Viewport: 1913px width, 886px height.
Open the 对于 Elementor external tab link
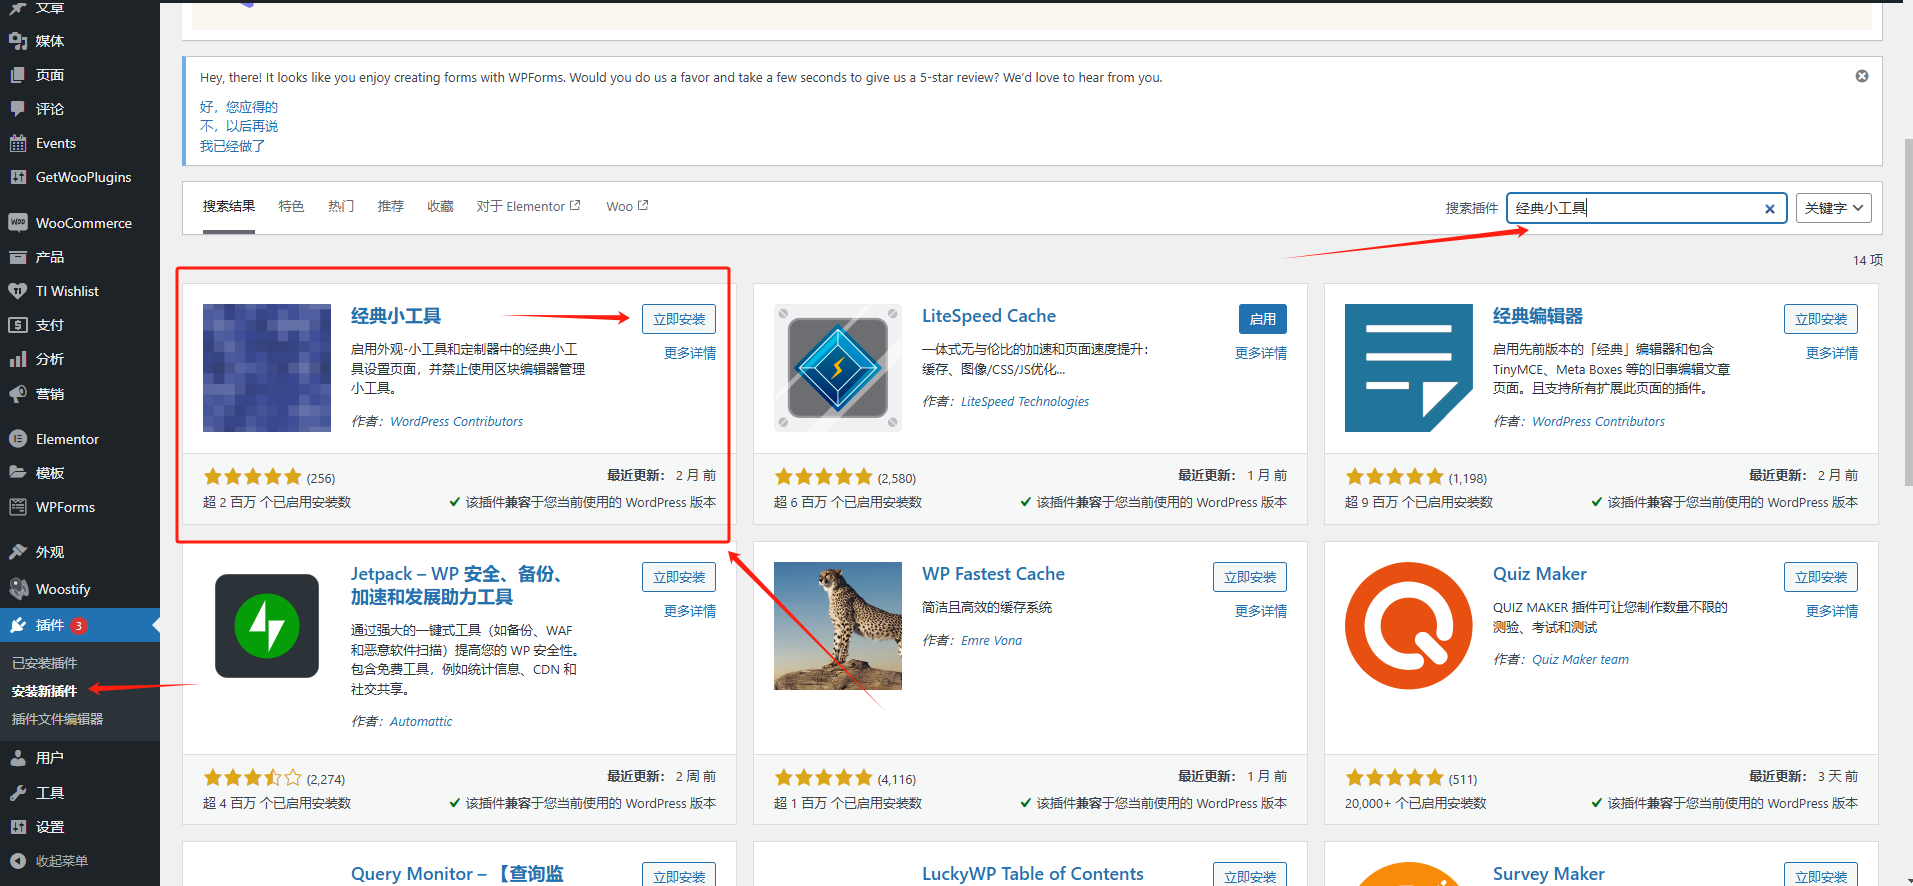click(x=528, y=206)
